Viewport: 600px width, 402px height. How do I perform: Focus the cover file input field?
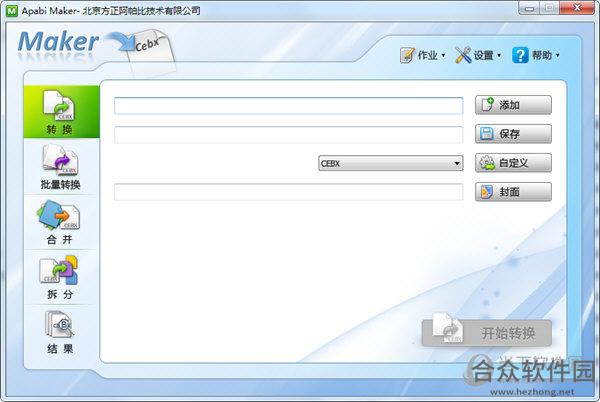click(x=289, y=192)
